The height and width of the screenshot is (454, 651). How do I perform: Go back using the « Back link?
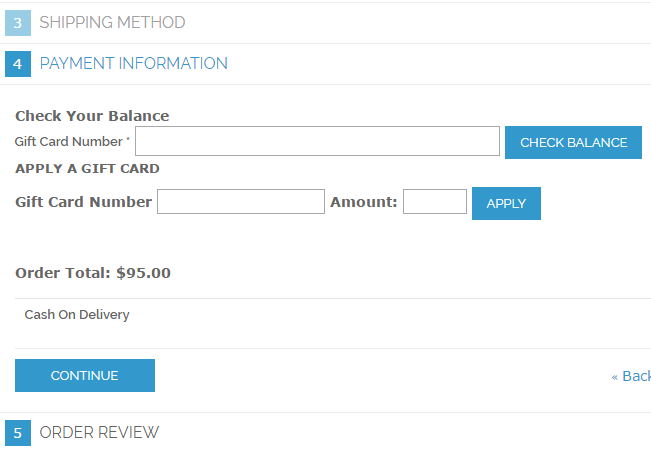(631, 376)
